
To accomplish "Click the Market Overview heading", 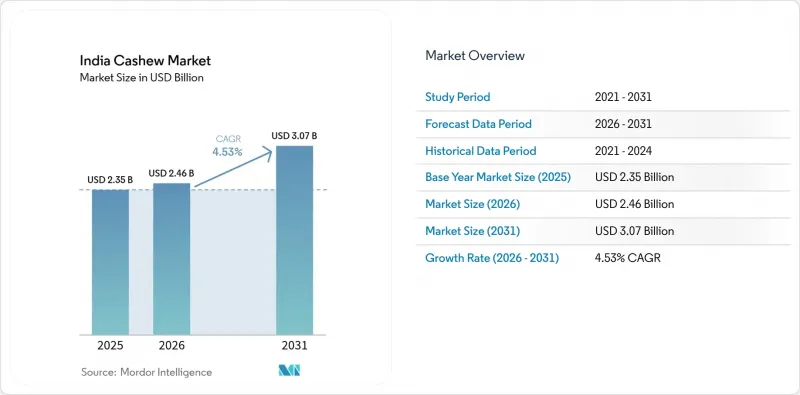I will [x=475, y=55].
